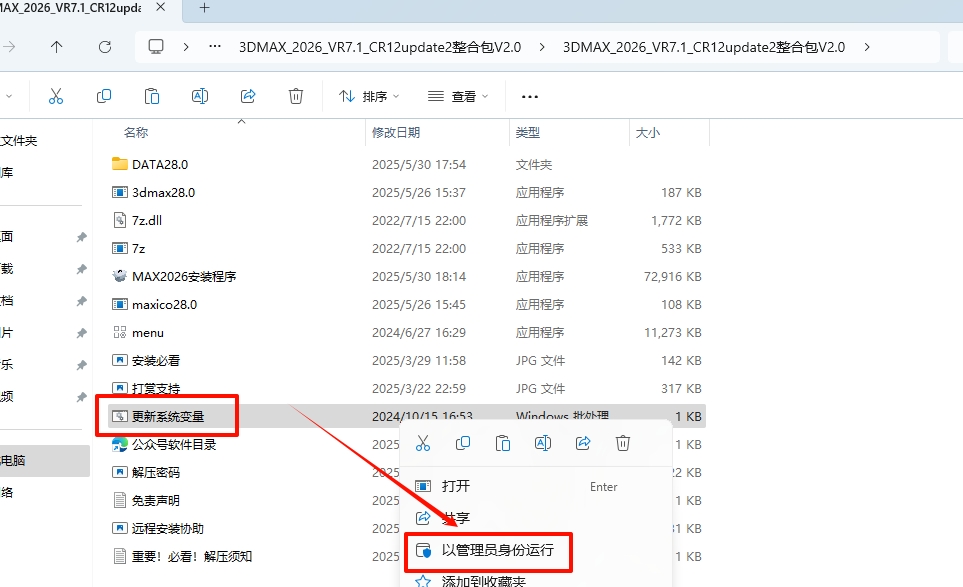Select 打开 in the context menu

[455, 486]
